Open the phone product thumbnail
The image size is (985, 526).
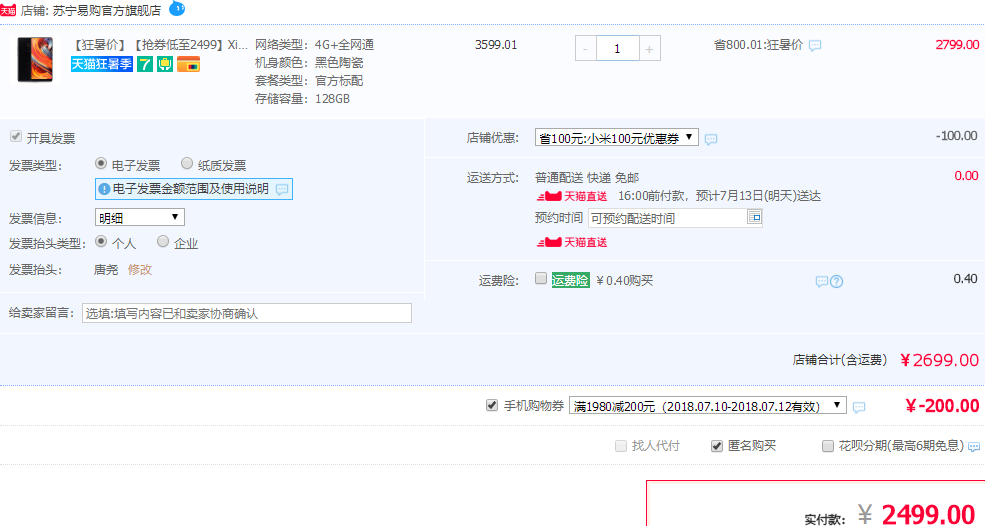[35, 60]
